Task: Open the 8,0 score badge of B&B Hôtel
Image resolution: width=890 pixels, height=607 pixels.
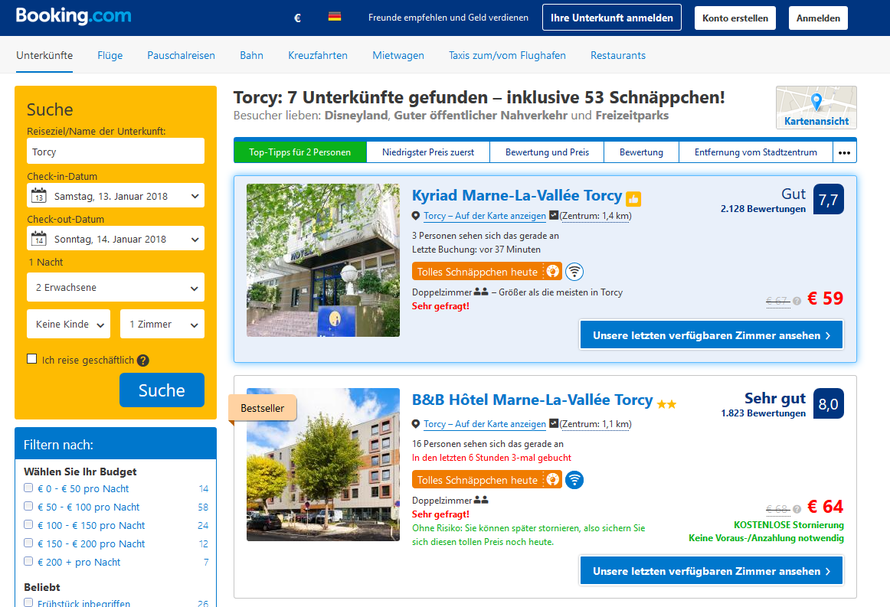Action: click(x=828, y=404)
